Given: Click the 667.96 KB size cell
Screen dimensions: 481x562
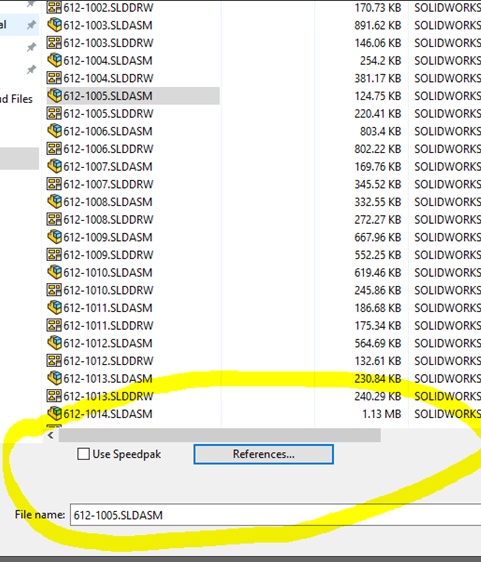Looking at the screenshot, I should pyautogui.click(x=378, y=237).
